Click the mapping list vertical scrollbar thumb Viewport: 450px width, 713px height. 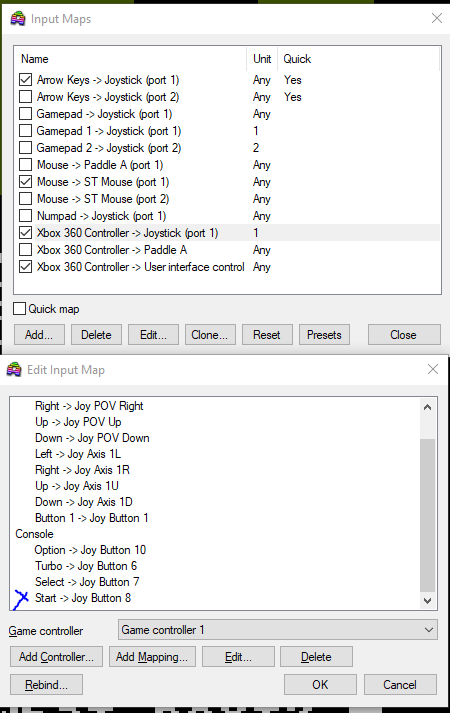[427, 514]
